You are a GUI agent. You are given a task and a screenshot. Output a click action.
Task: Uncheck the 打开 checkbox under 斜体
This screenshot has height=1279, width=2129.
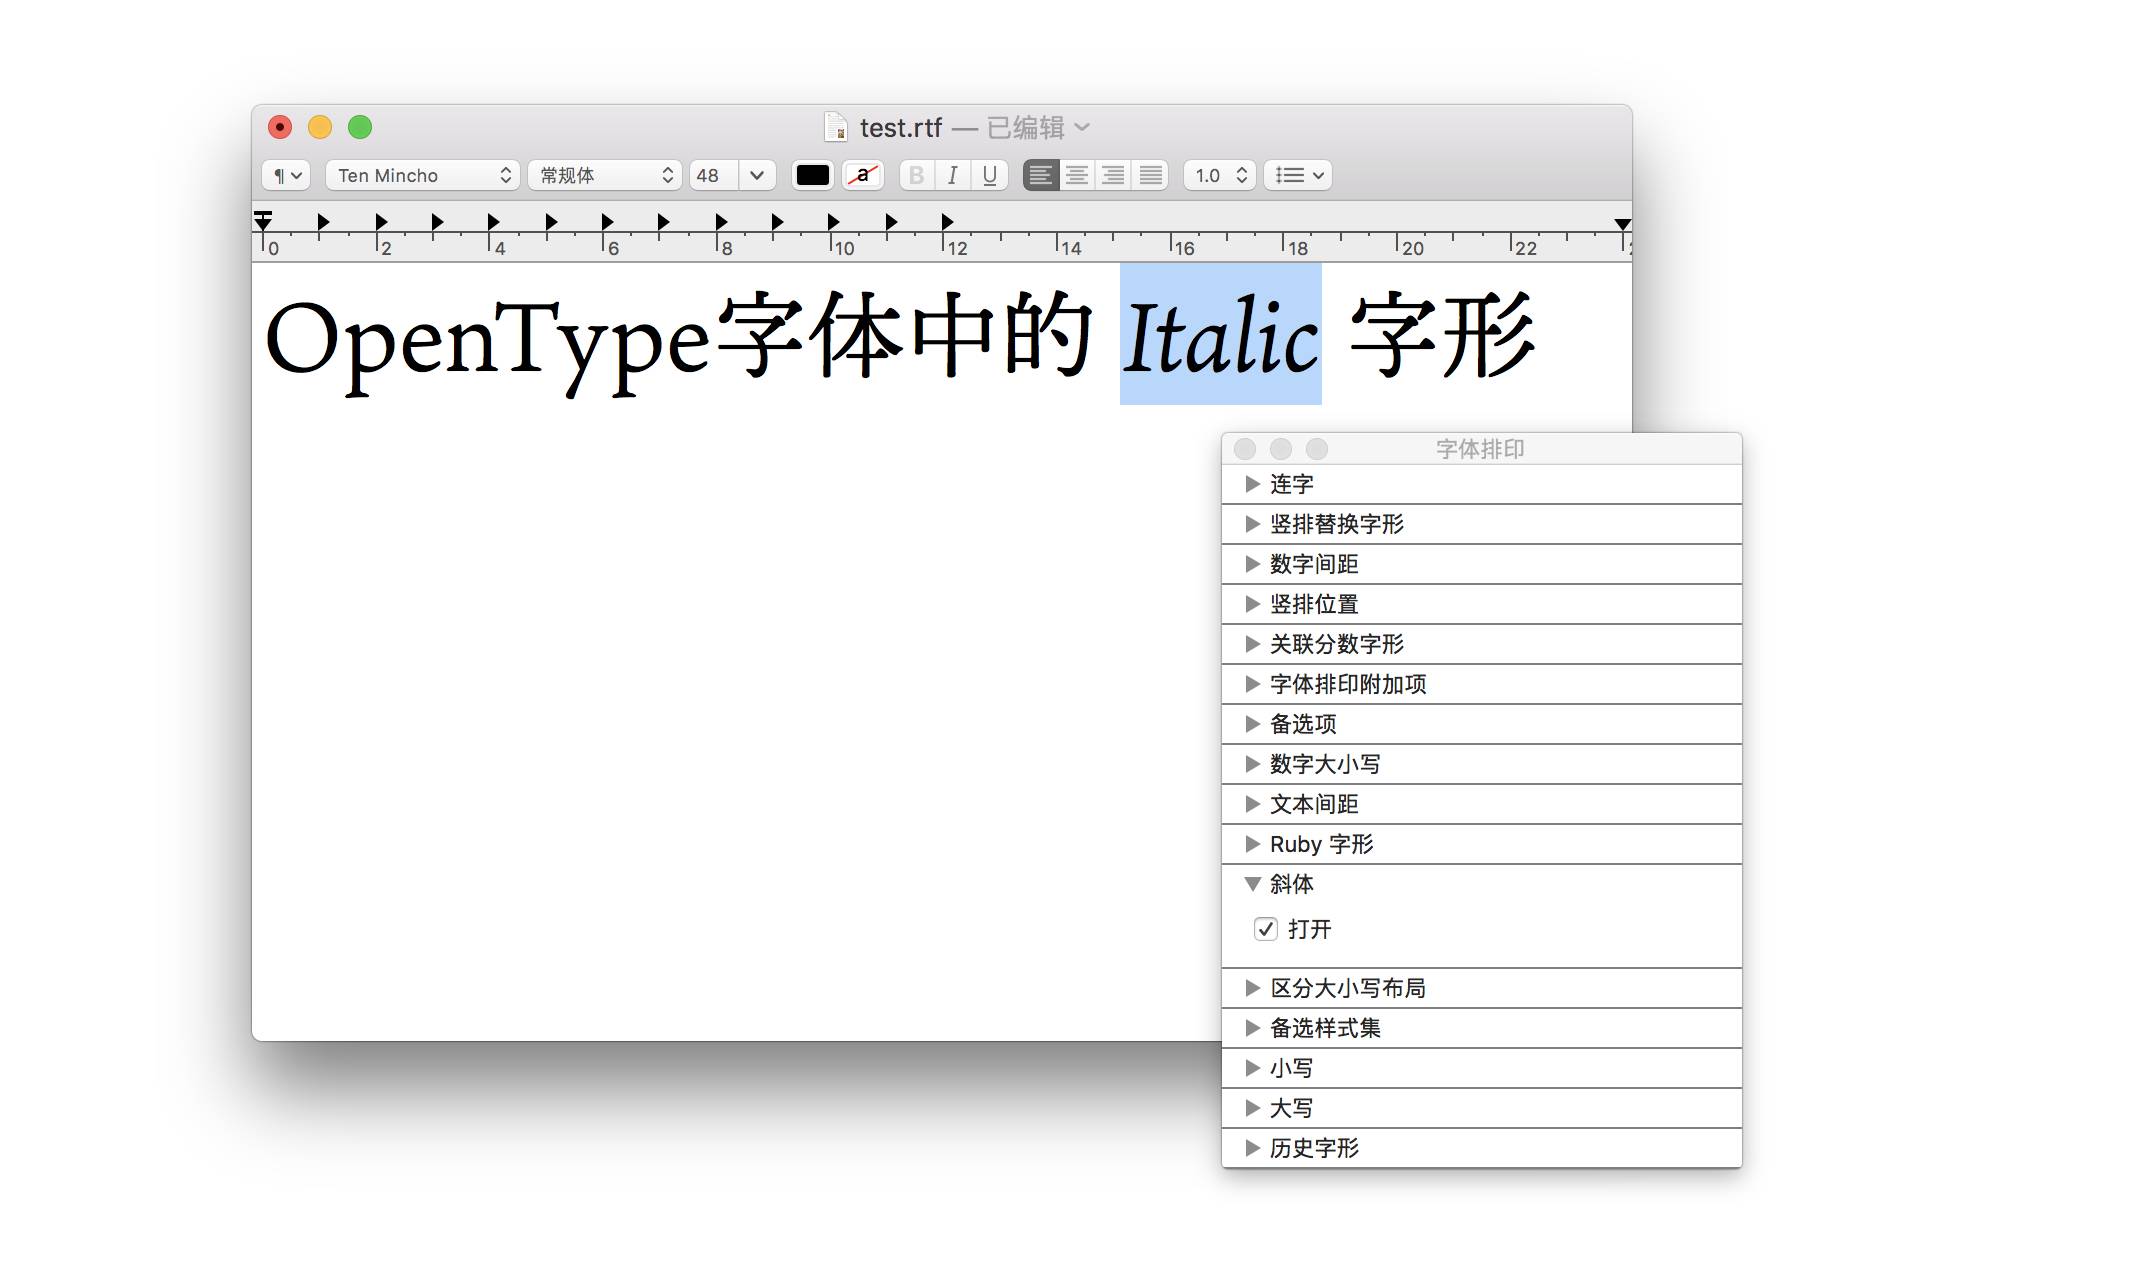pyautogui.click(x=1265, y=929)
